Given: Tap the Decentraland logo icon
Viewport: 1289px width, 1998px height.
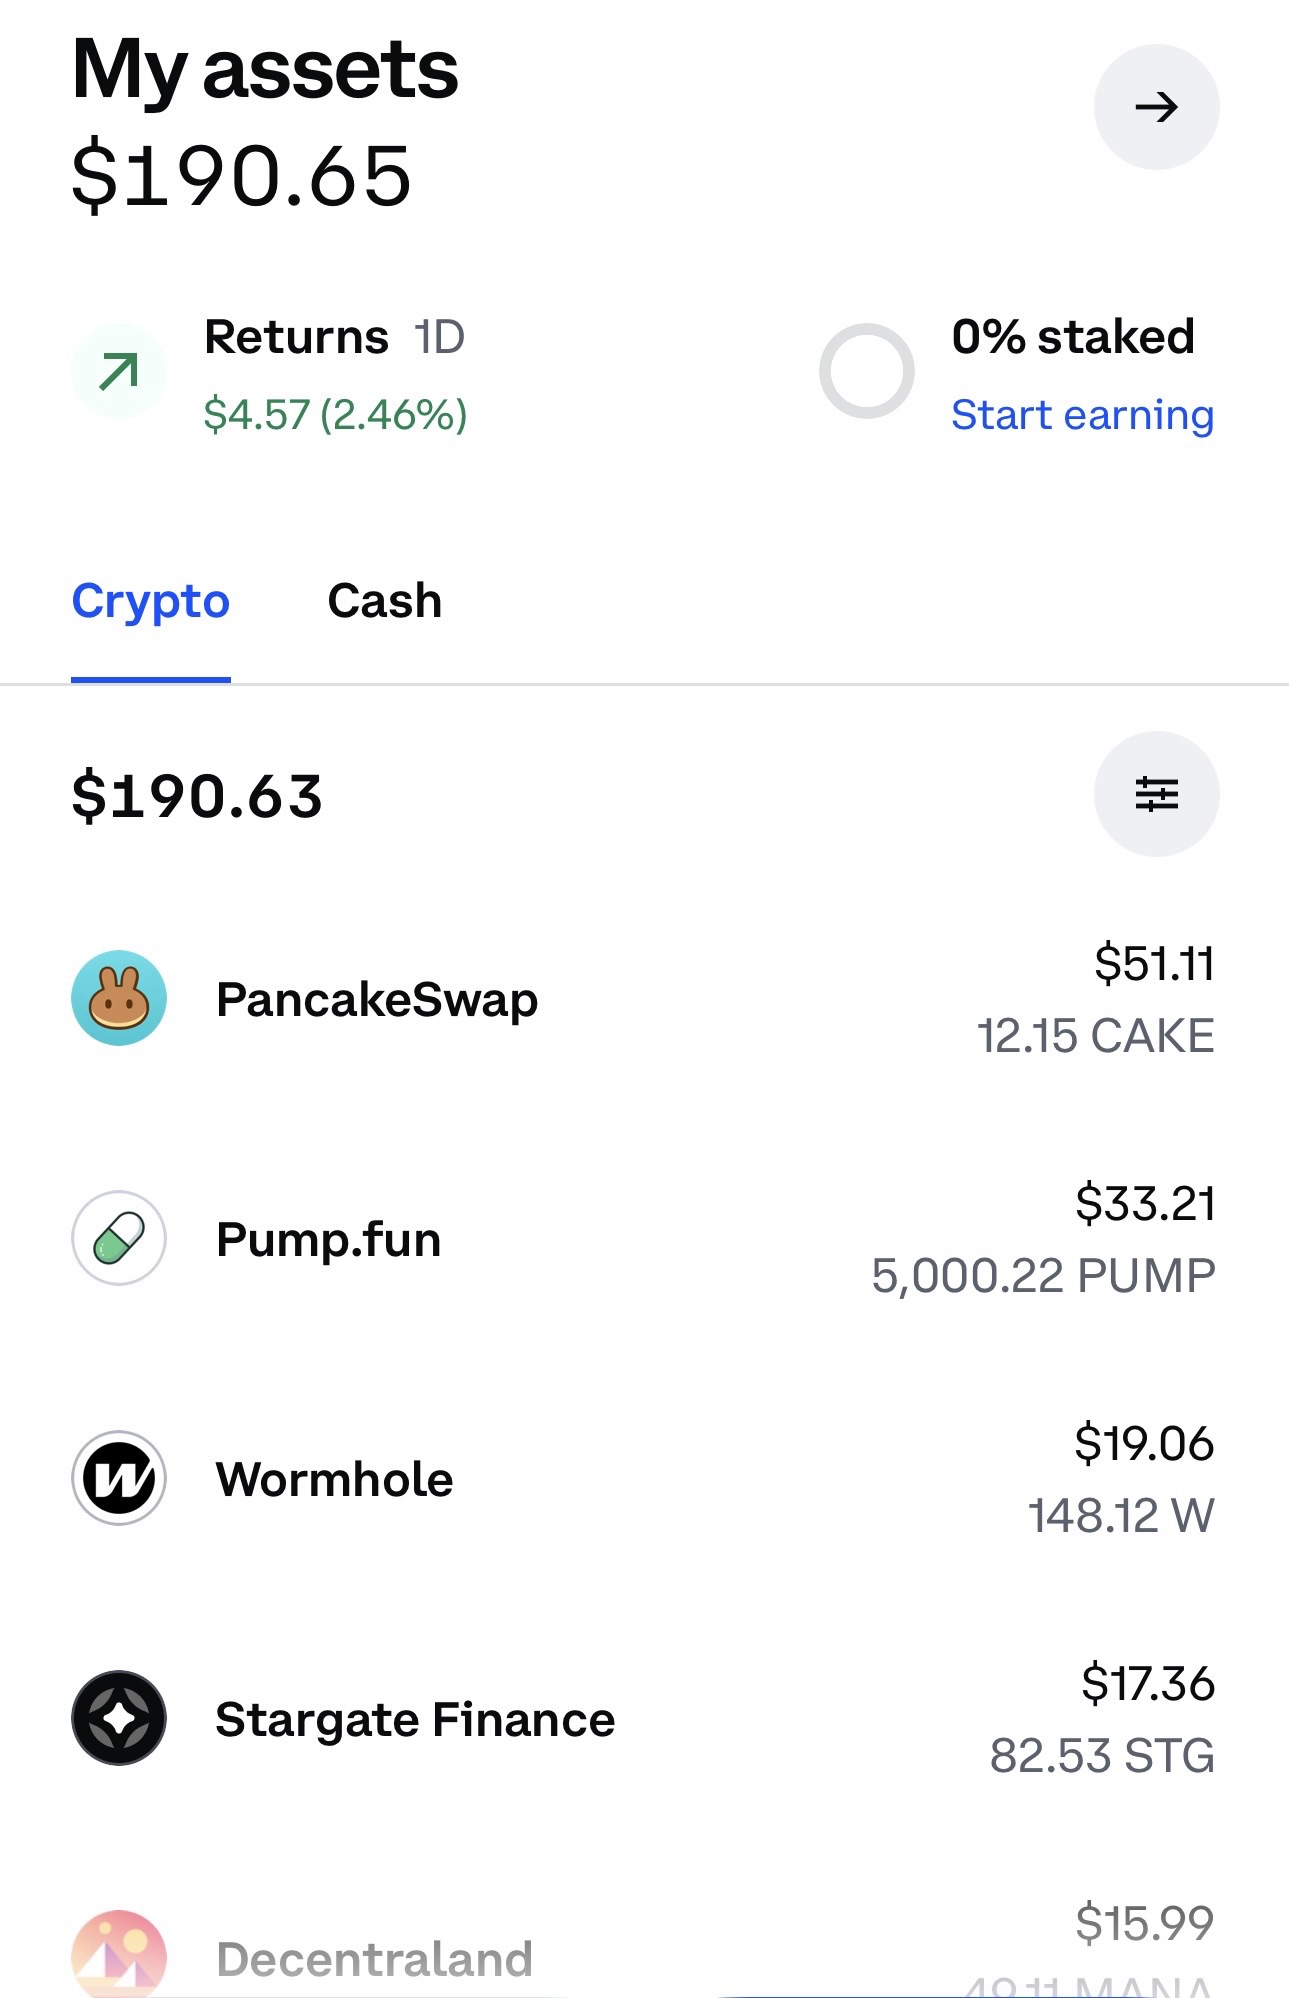Looking at the screenshot, I should [119, 1955].
